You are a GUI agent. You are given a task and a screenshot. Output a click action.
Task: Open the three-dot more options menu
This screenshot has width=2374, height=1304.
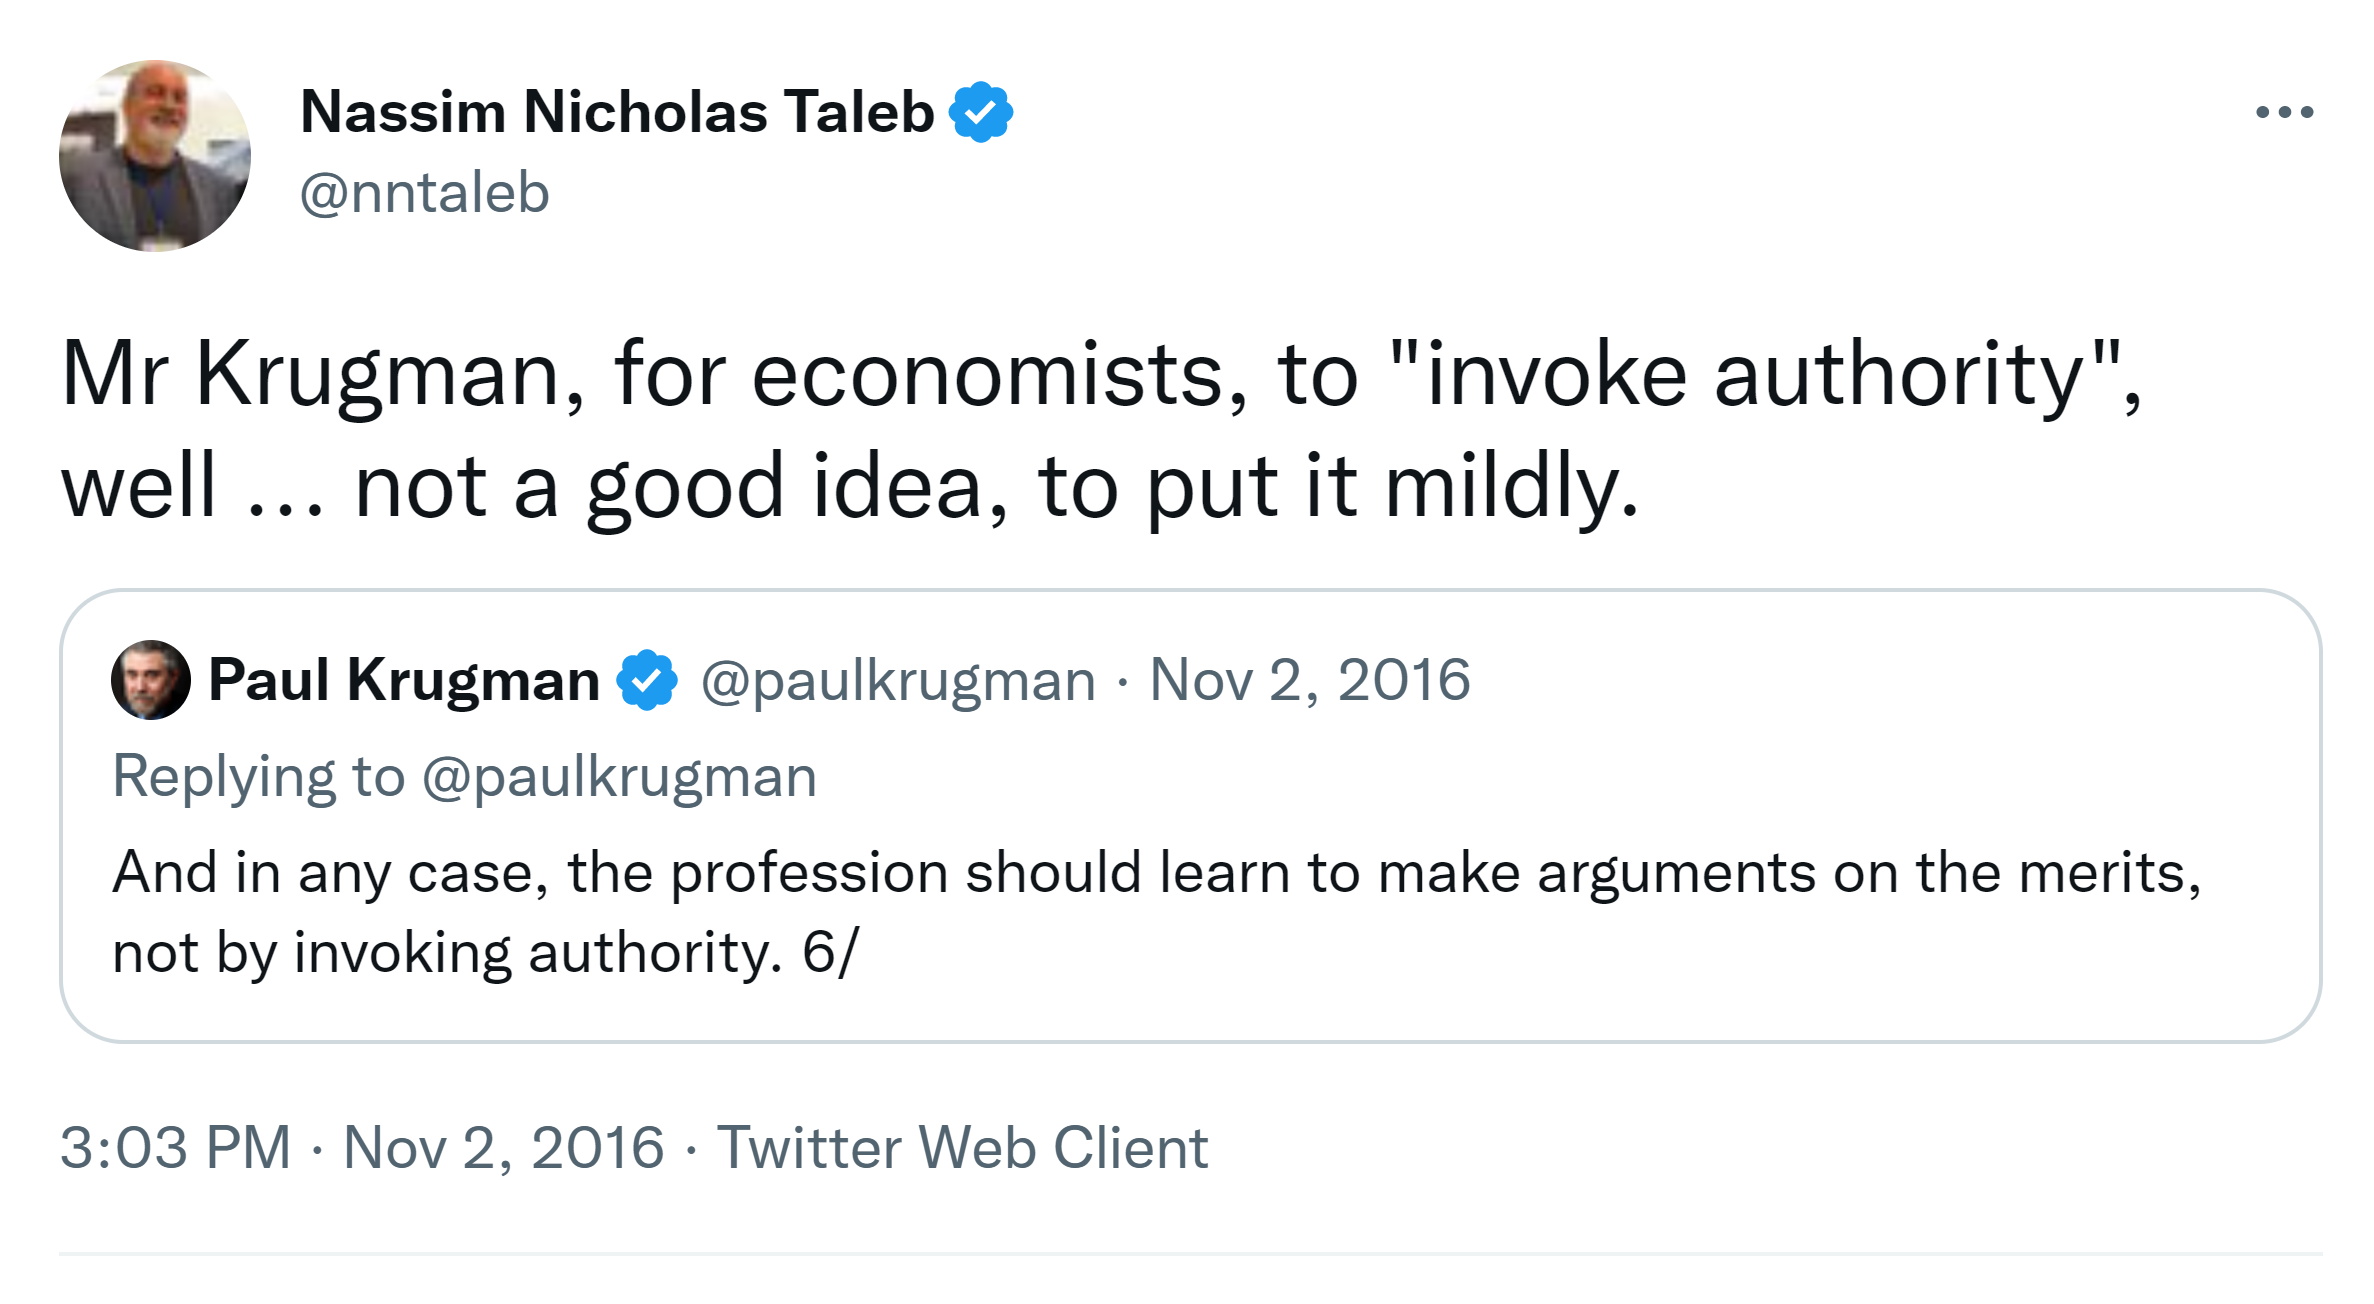[2284, 112]
